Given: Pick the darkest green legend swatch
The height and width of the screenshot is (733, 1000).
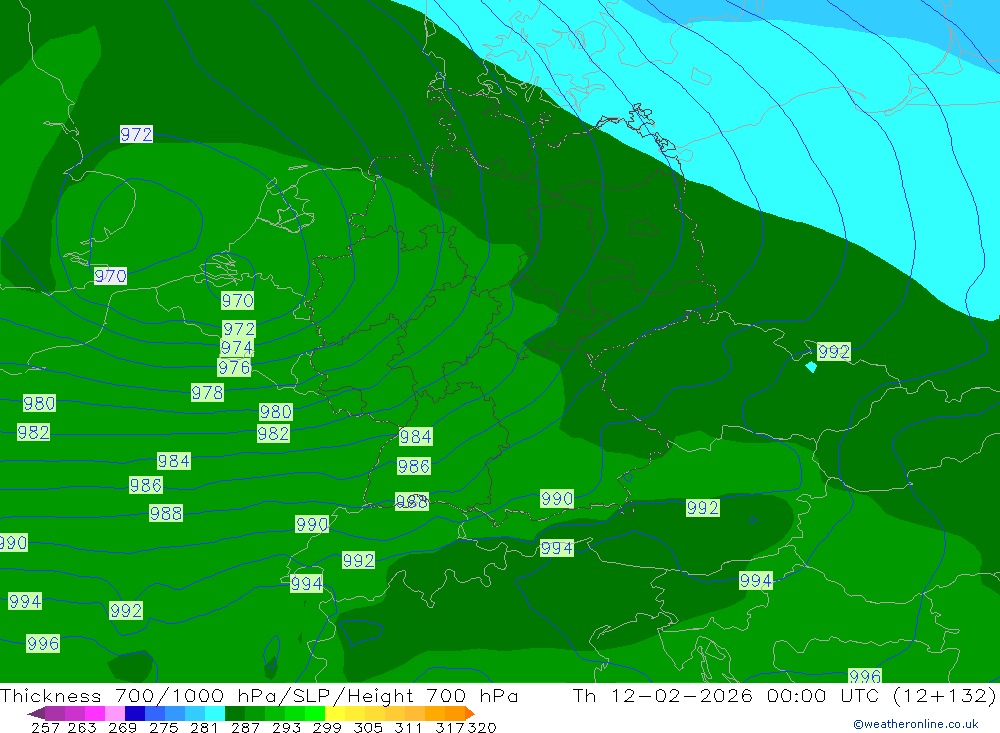Looking at the screenshot, I should click(x=235, y=713).
